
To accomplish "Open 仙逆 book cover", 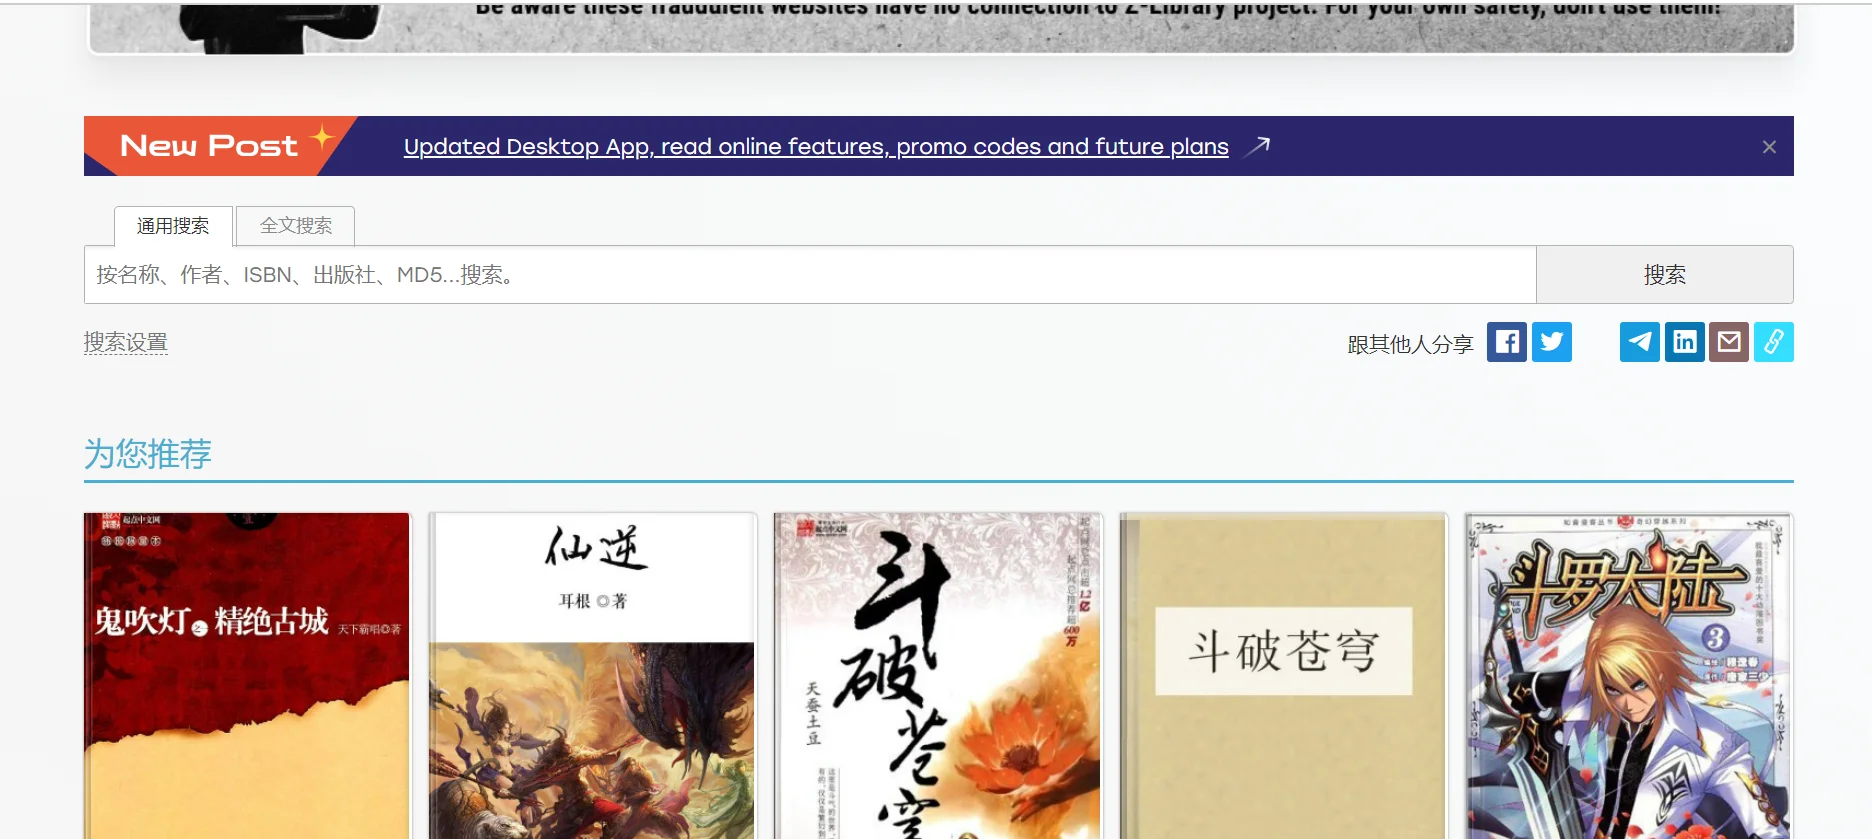I will (x=592, y=676).
